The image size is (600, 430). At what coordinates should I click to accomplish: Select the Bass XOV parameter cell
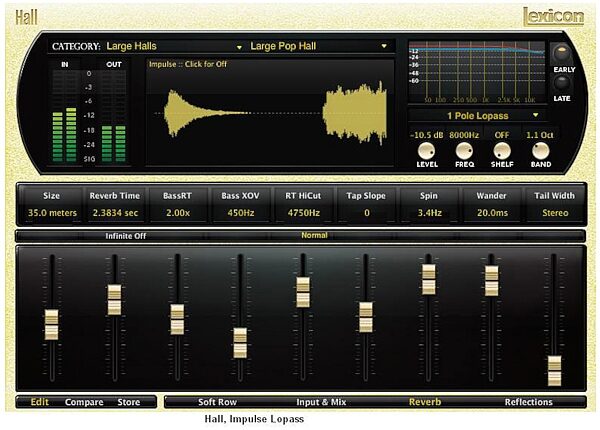(241, 204)
